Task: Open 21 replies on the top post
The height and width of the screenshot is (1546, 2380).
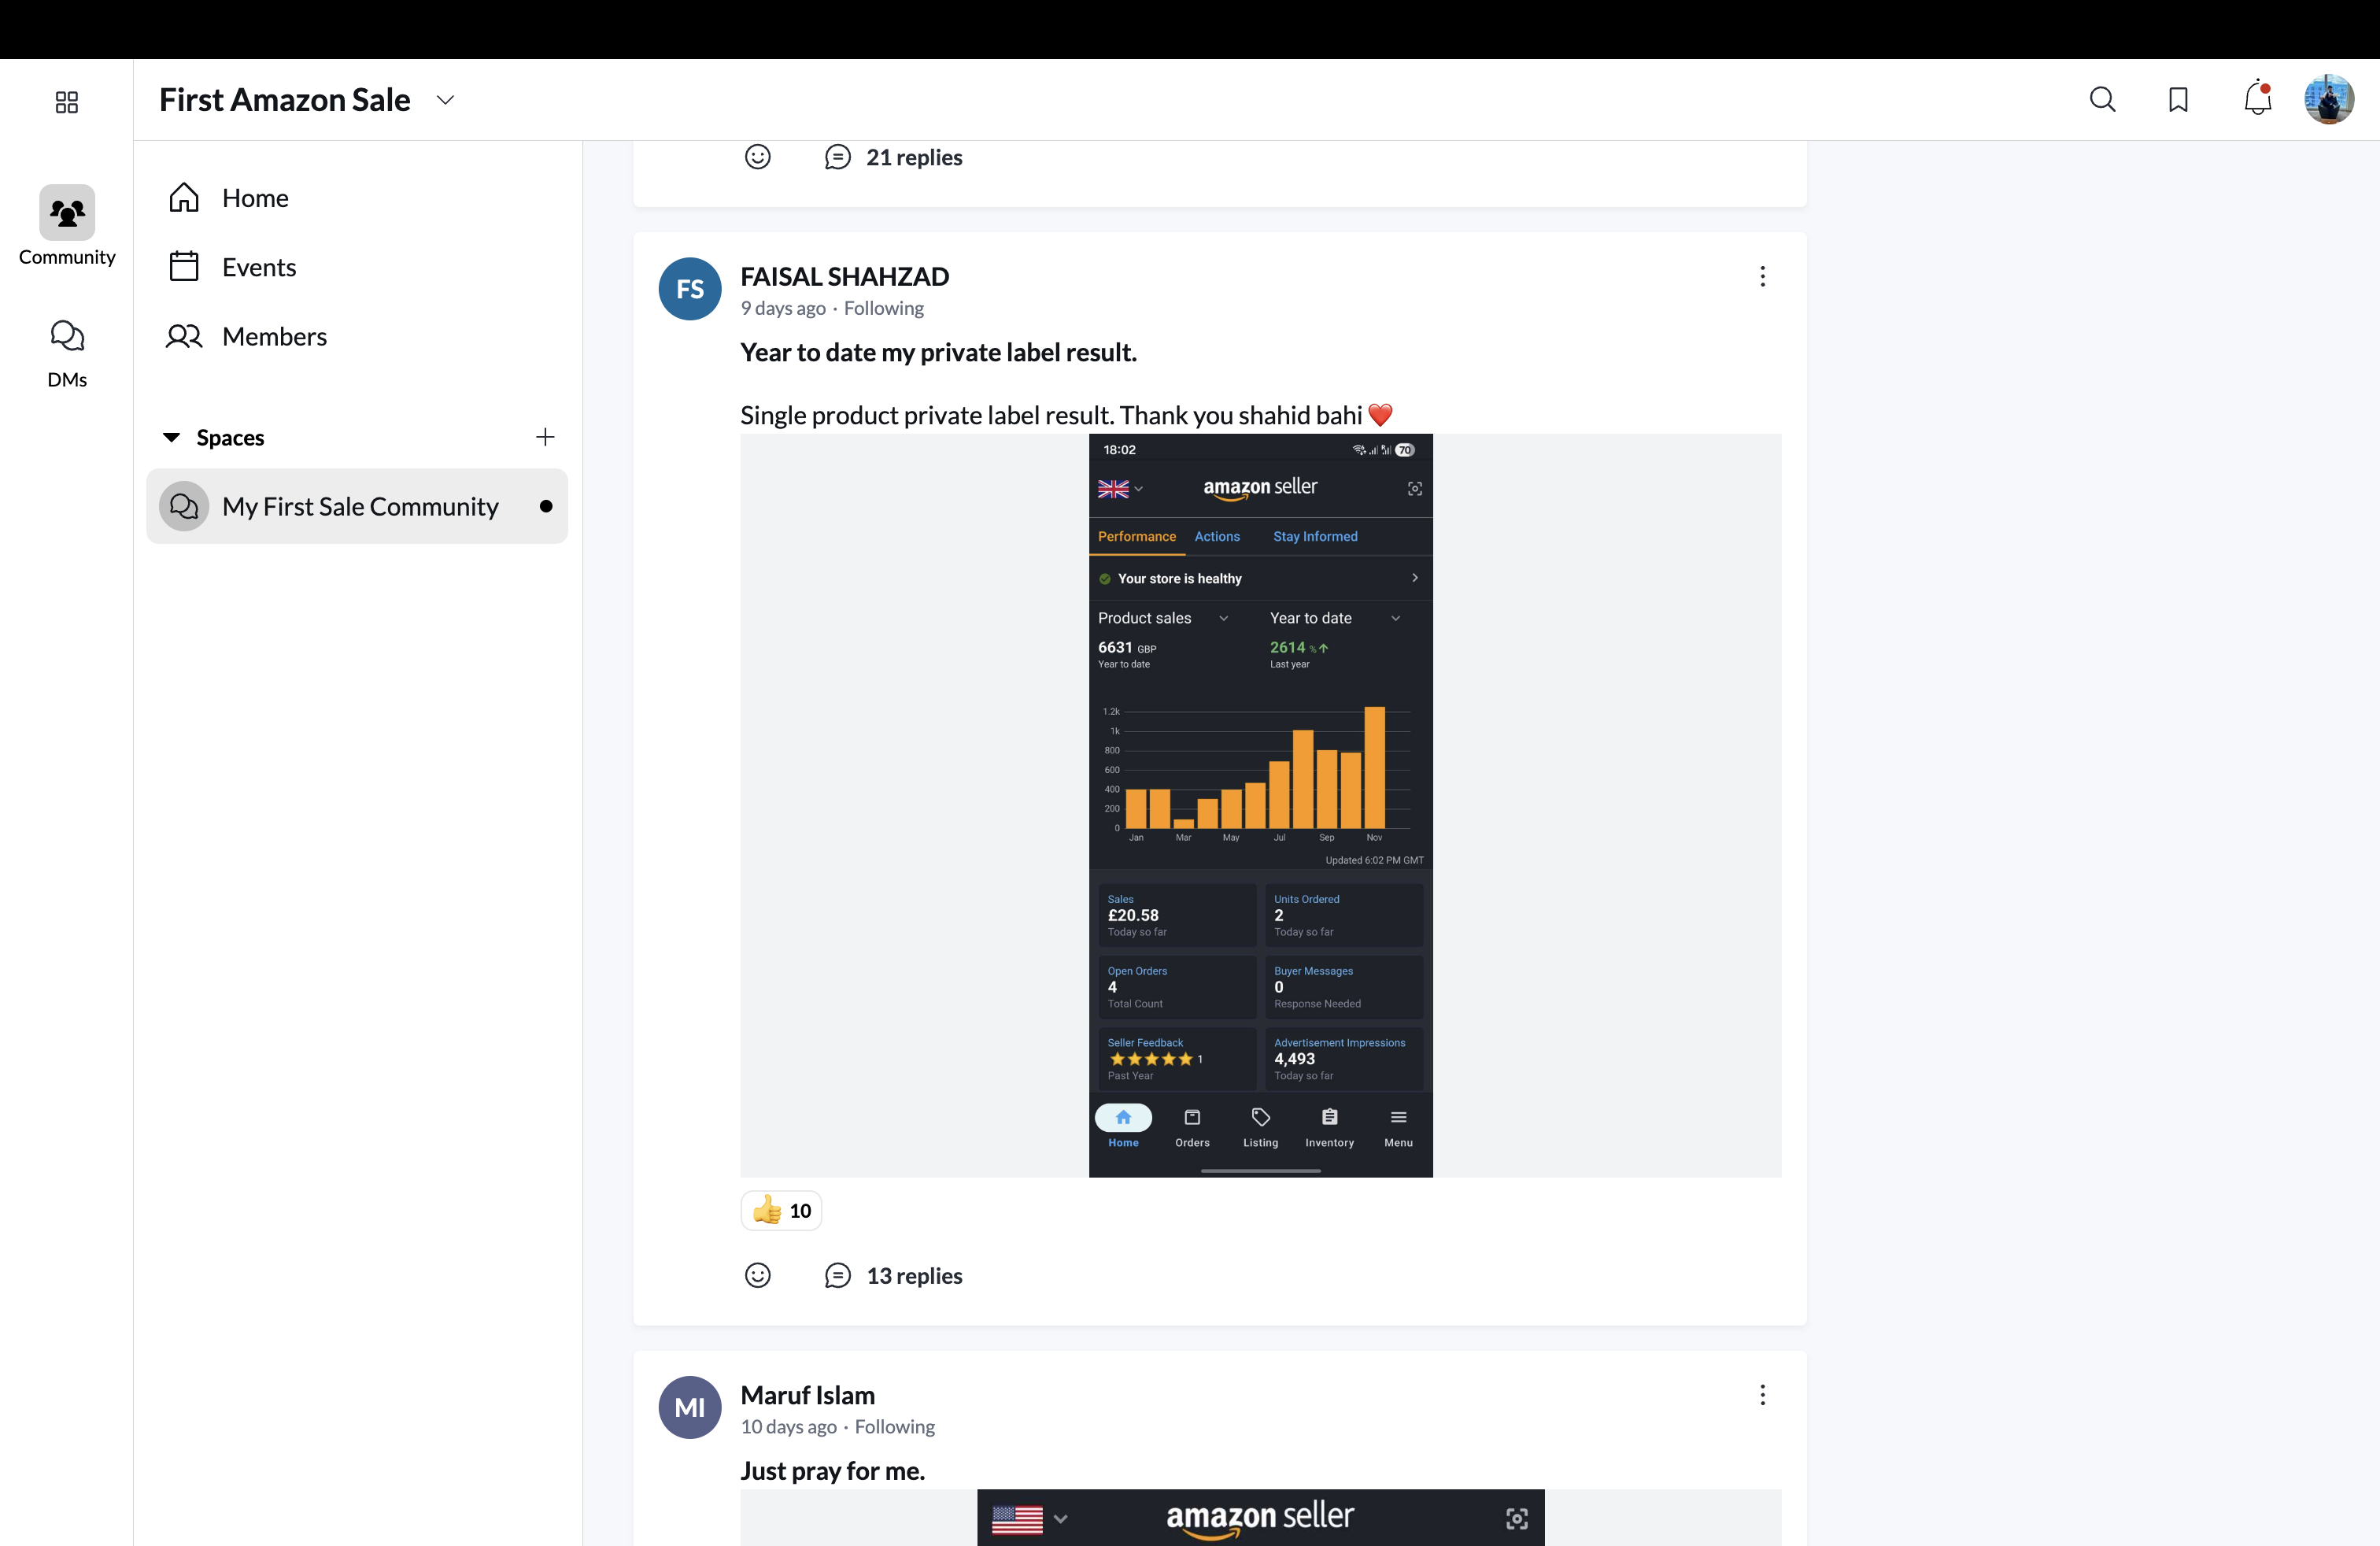Action: tap(914, 157)
